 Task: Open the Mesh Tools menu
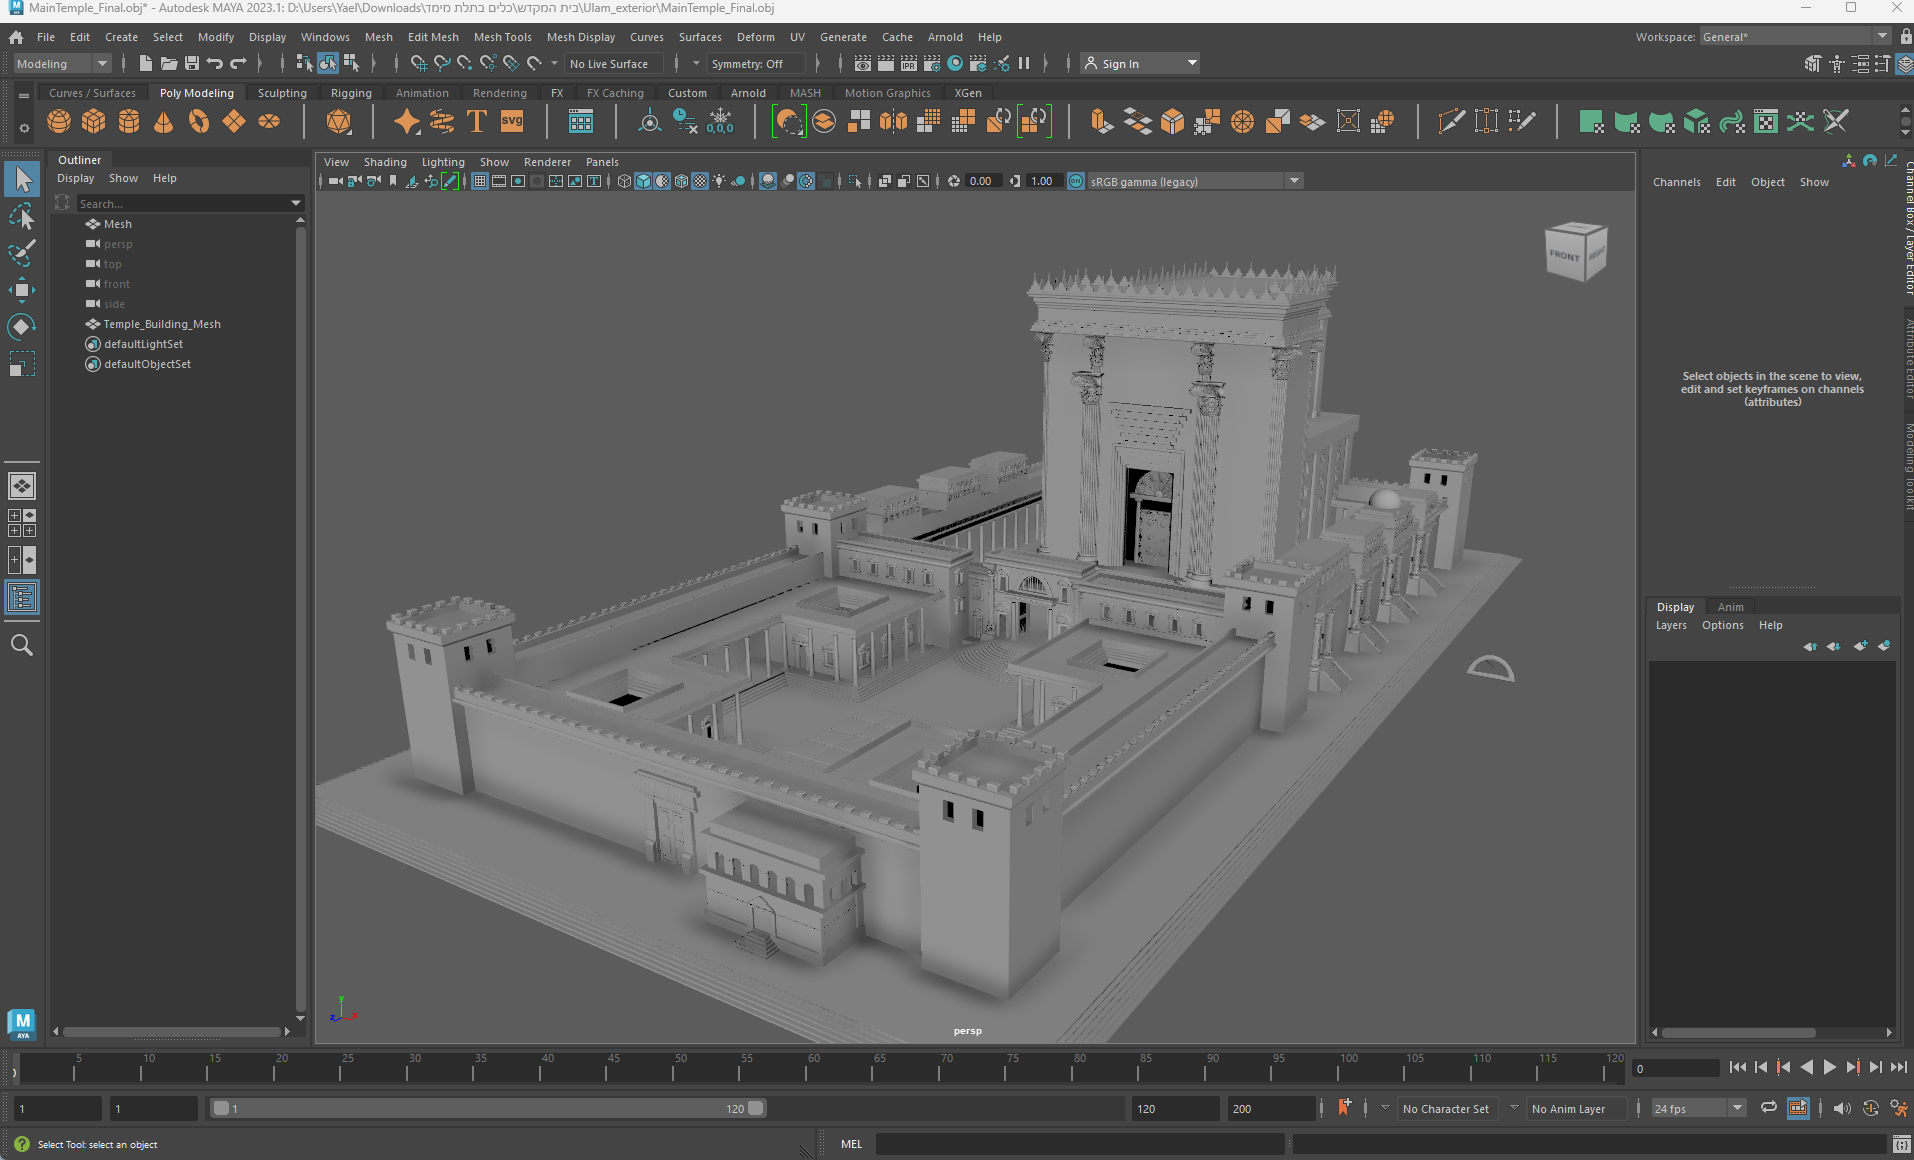[502, 37]
